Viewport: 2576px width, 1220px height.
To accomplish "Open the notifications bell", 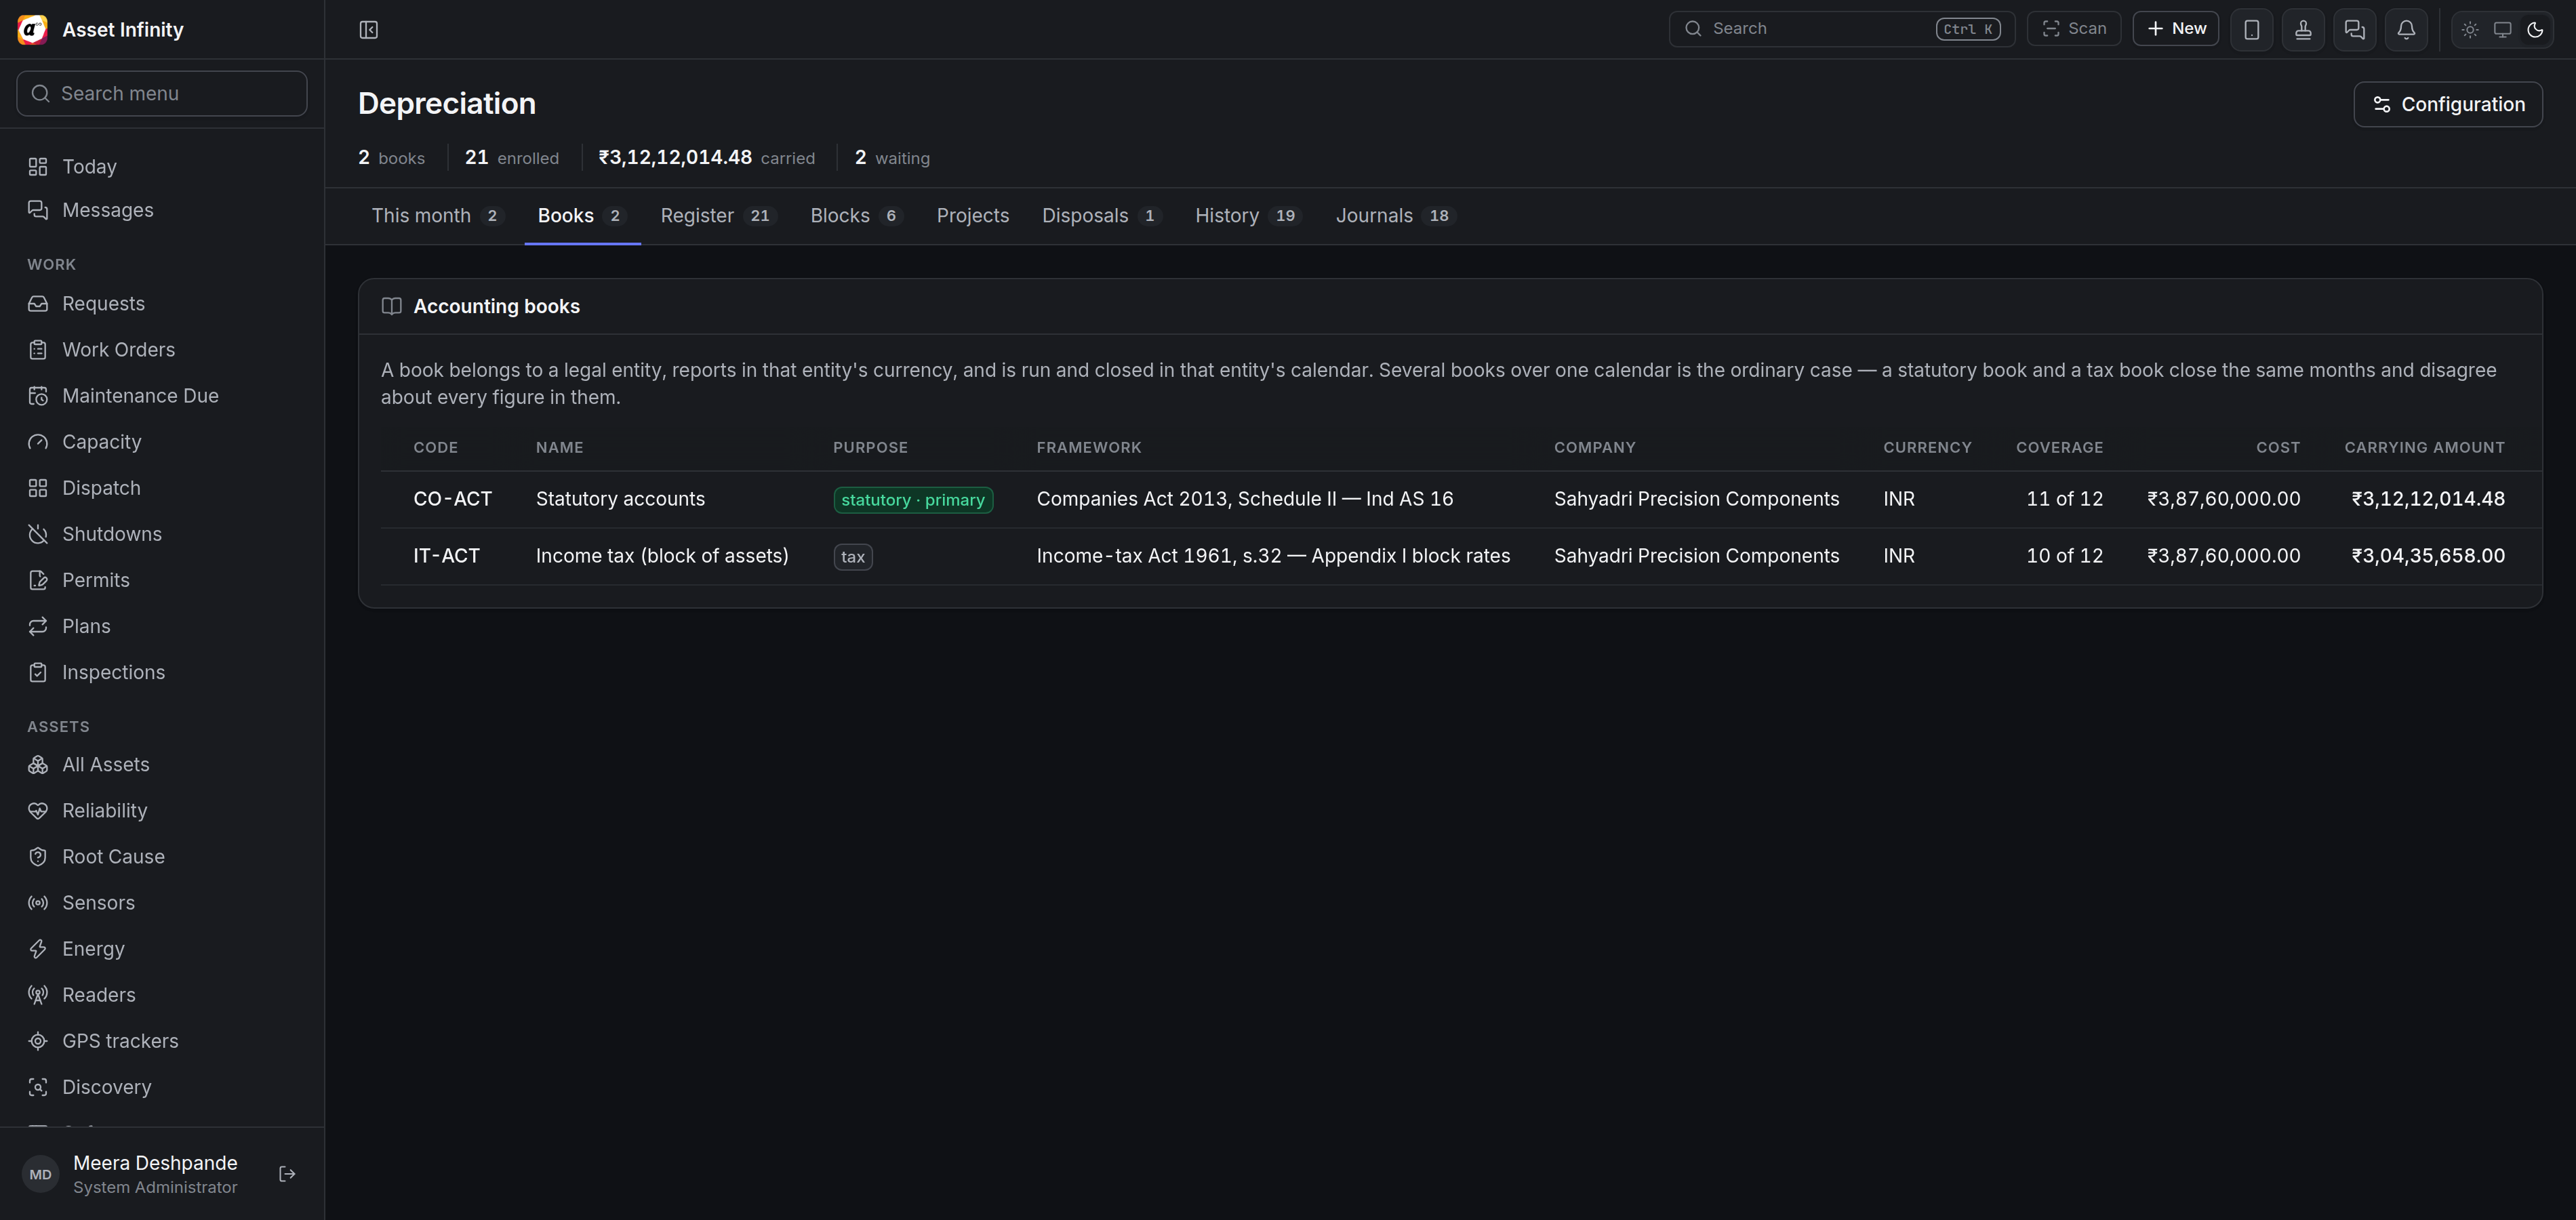I will click(x=2406, y=29).
